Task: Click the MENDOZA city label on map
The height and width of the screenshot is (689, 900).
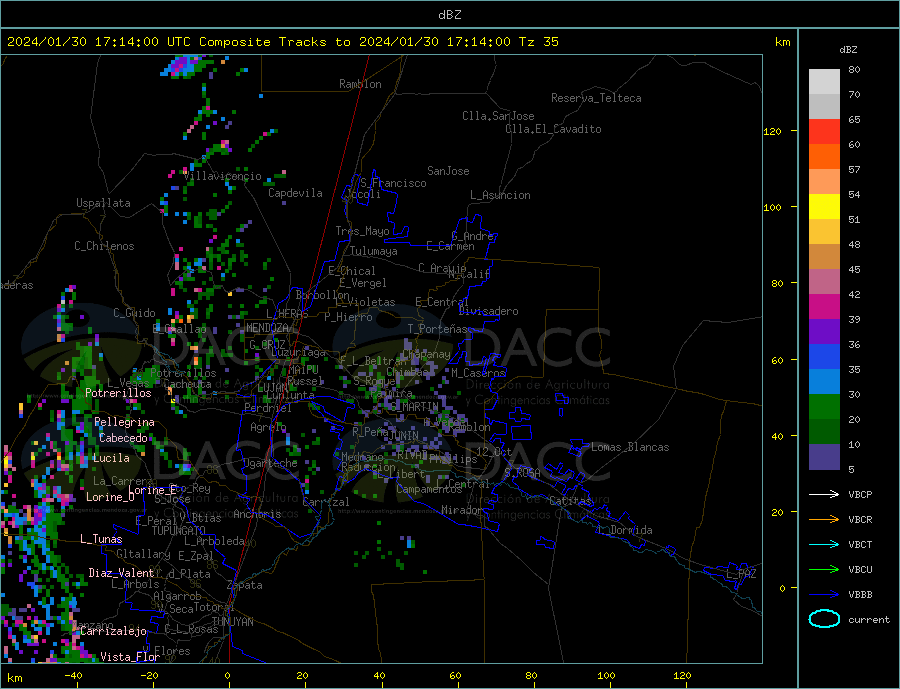Action: (268, 328)
